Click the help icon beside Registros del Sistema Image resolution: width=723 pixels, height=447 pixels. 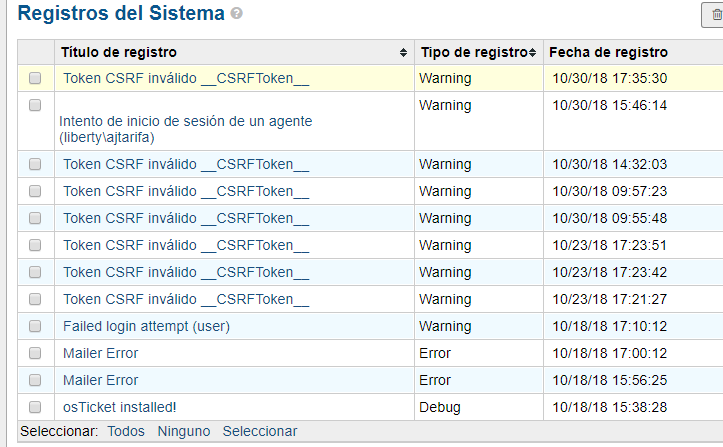[237, 13]
